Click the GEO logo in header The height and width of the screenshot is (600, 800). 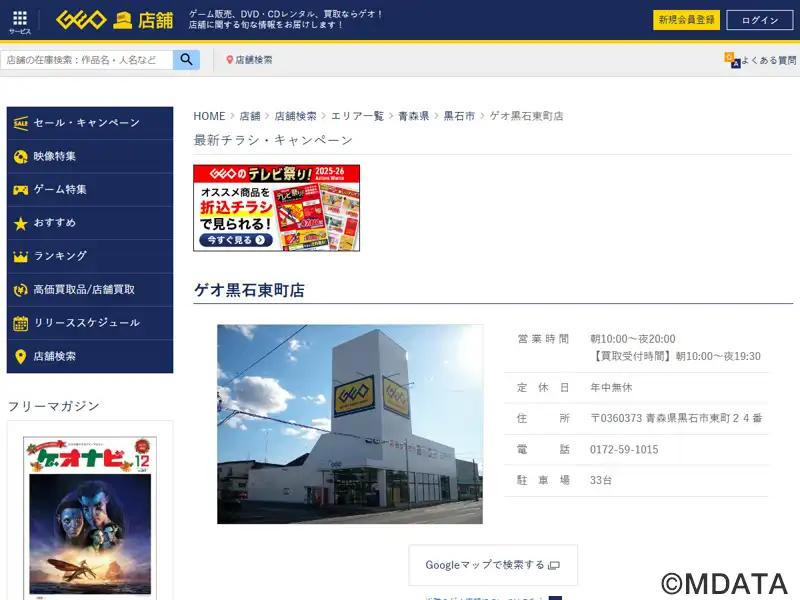[81, 20]
